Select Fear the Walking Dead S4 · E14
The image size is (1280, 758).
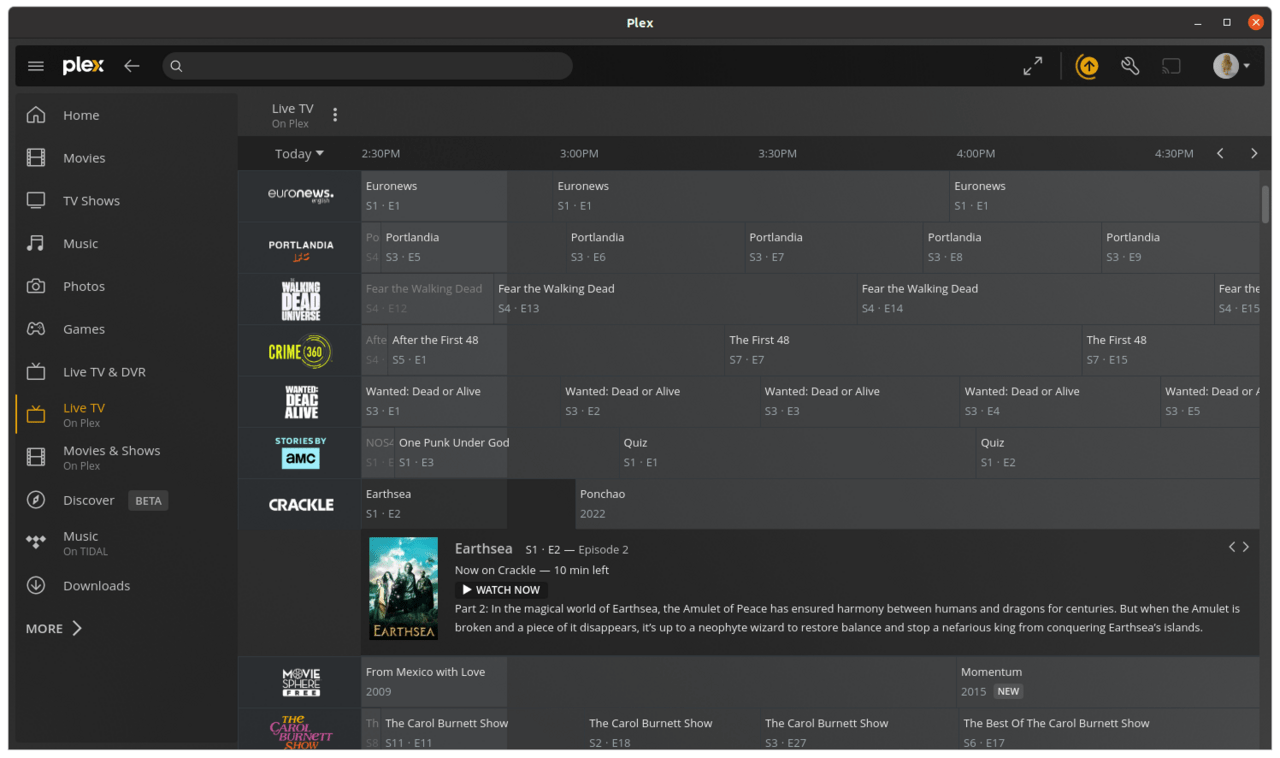click(x=1034, y=299)
